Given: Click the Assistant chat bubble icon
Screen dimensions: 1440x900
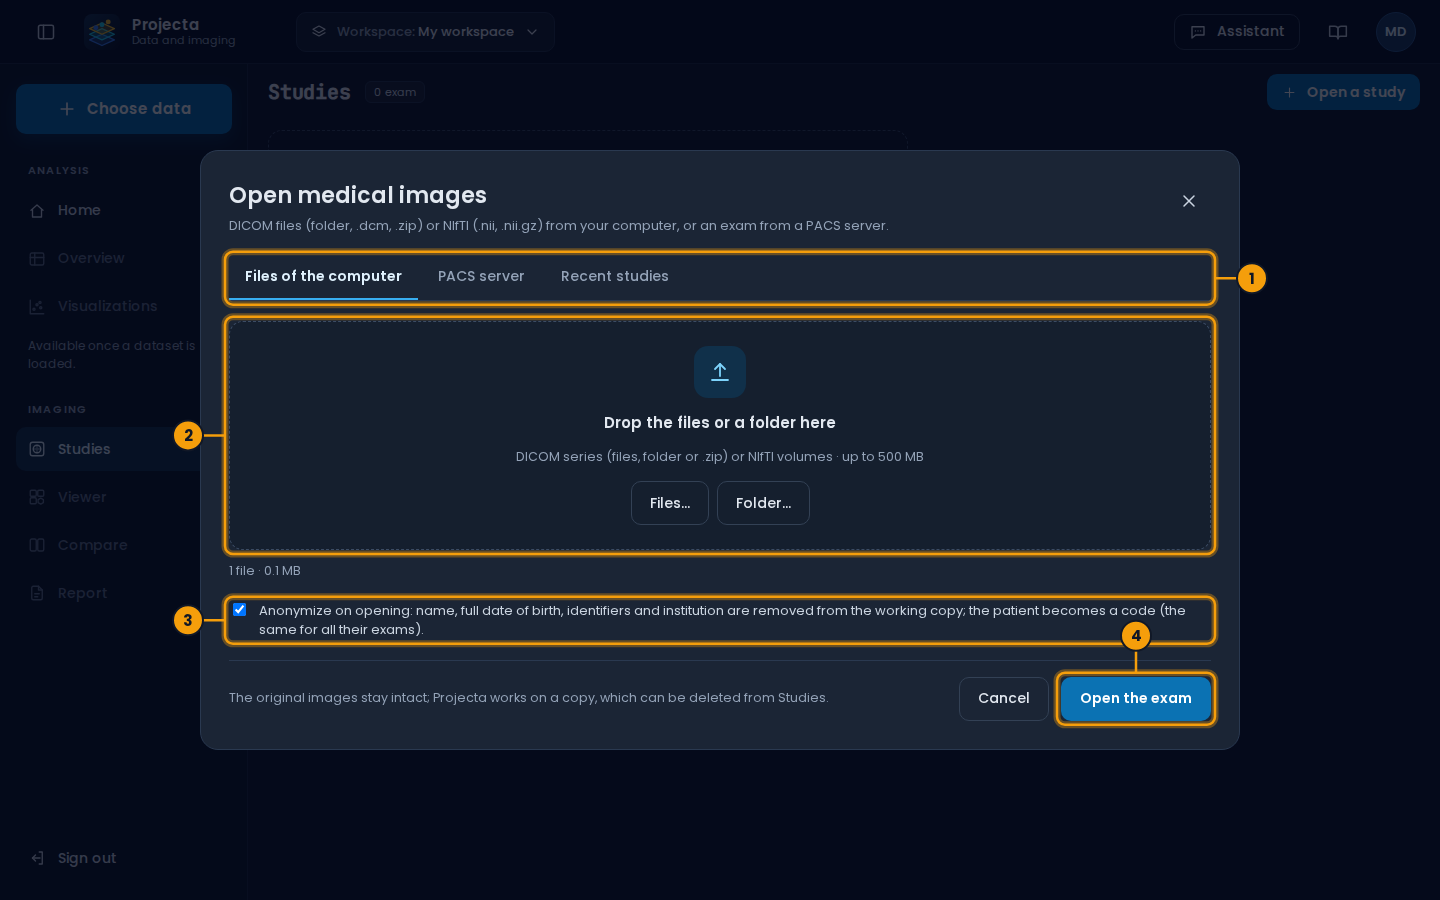Looking at the screenshot, I should pos(1198,32).
